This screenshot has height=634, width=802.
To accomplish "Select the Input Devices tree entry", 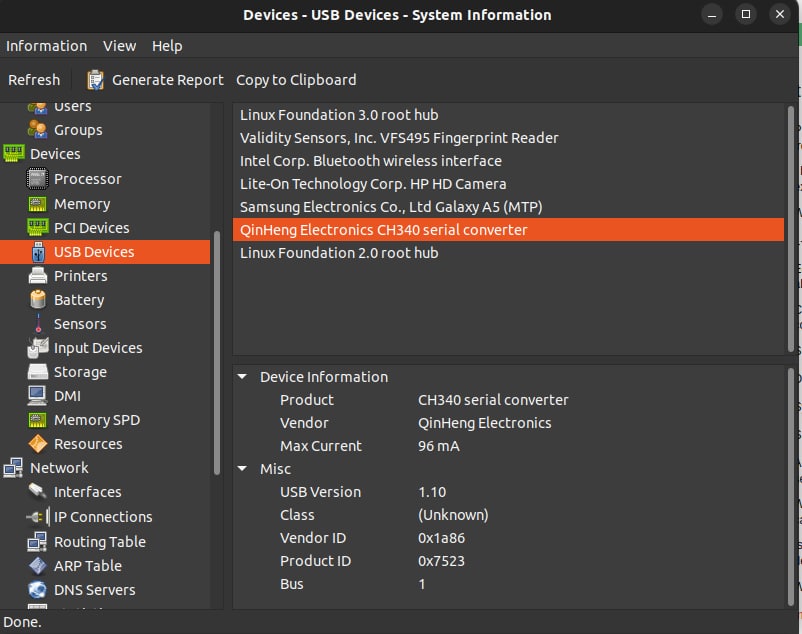I will tap(97, 348).
